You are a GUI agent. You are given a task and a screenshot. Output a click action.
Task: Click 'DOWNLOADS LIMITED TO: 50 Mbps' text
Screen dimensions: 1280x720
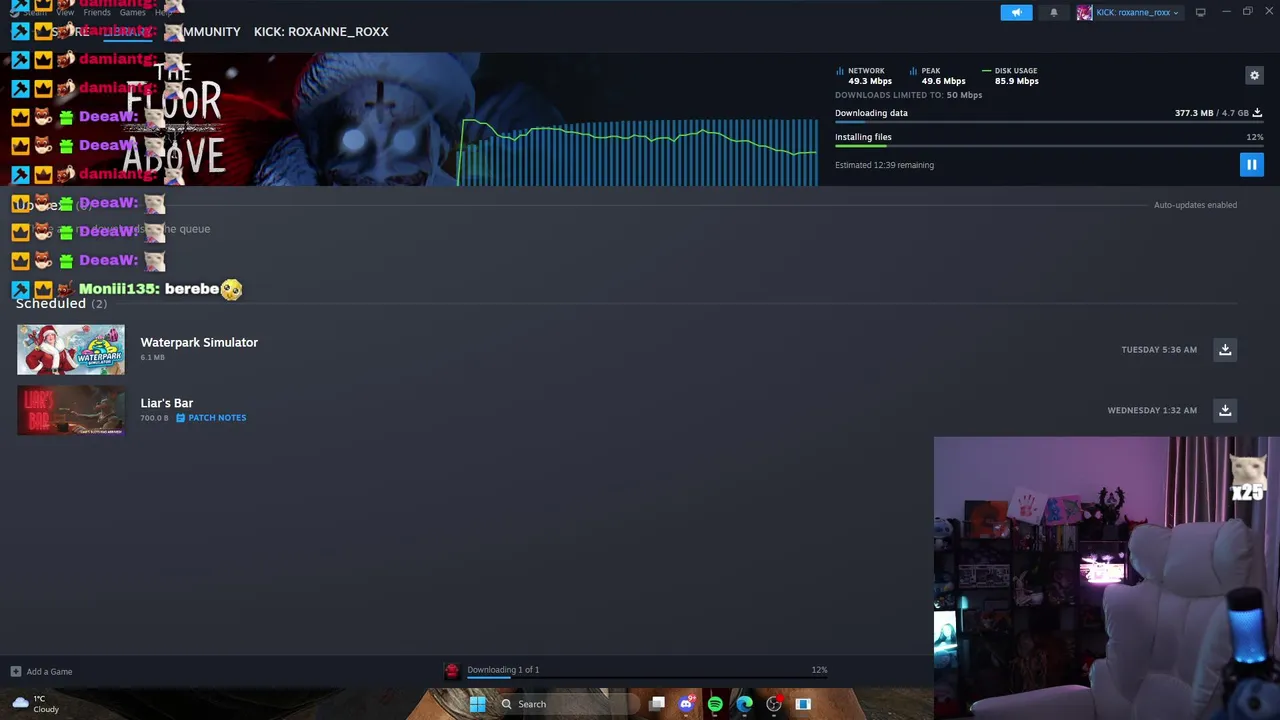click(x=908, y=95)
